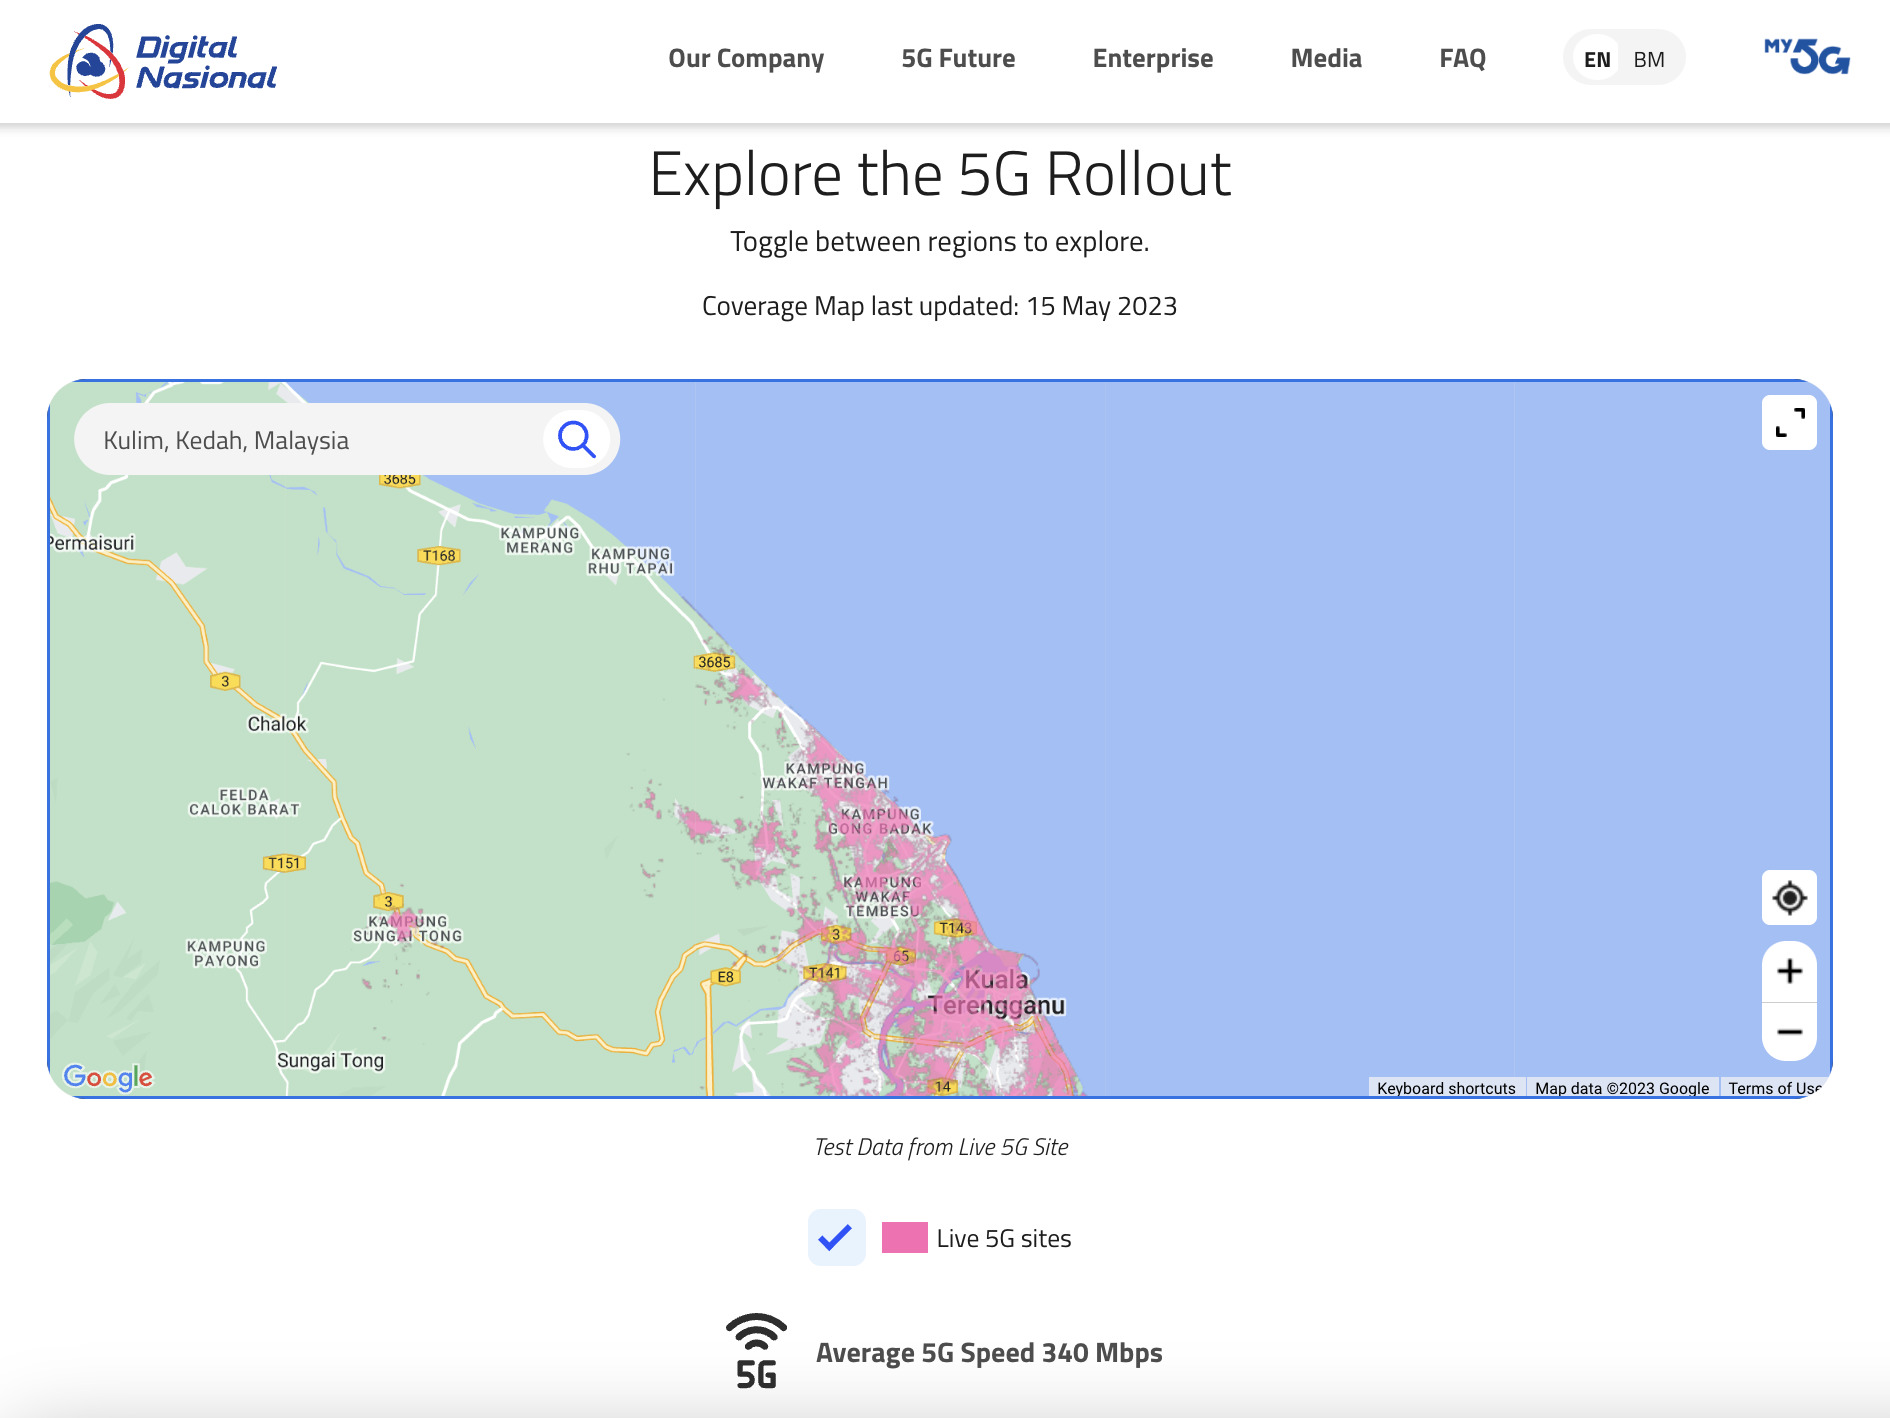Uncheck the Live 5G sites checkbox
This screenshot has height=1418, width=1890.
836,1238
